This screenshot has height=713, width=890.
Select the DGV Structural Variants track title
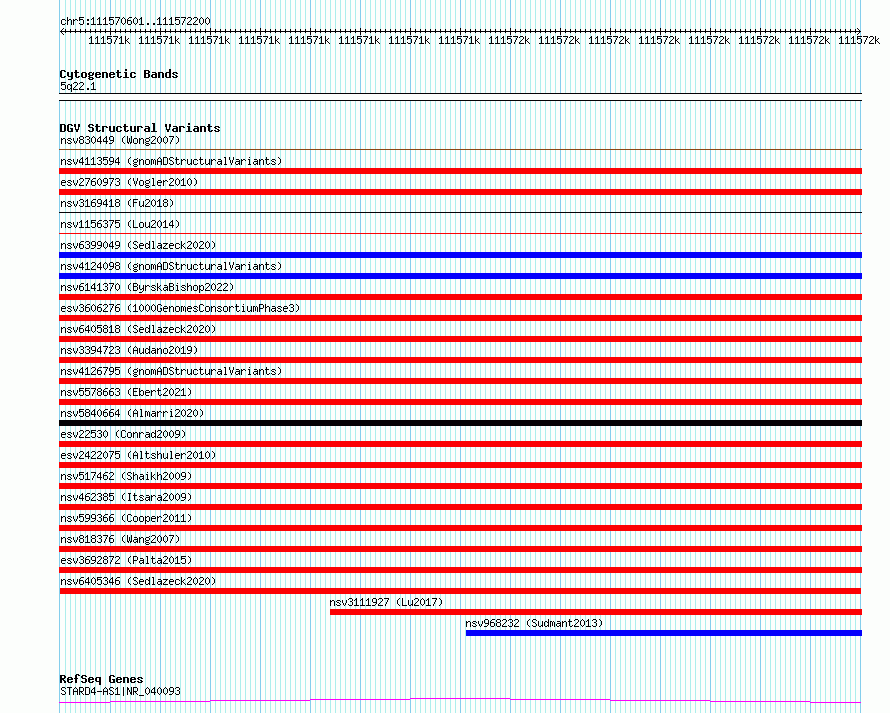coord(140,128)
